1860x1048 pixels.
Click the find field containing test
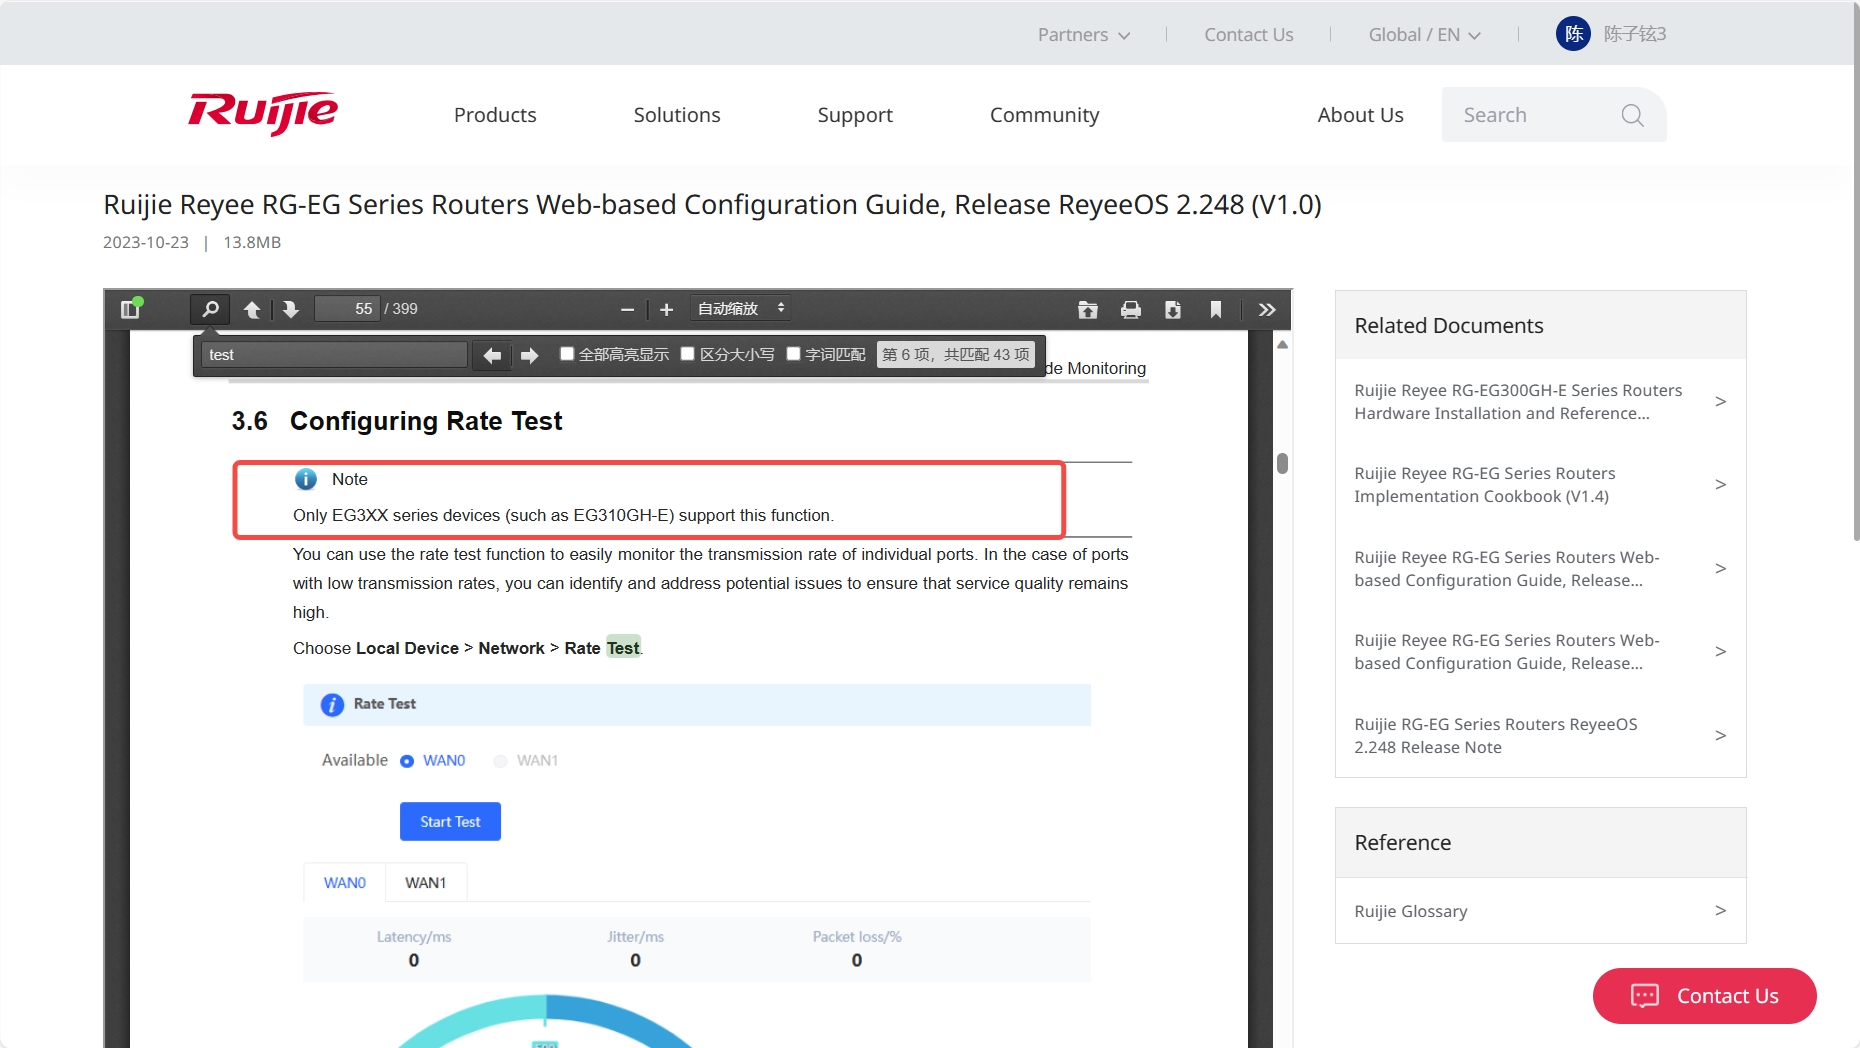[335, 355]
